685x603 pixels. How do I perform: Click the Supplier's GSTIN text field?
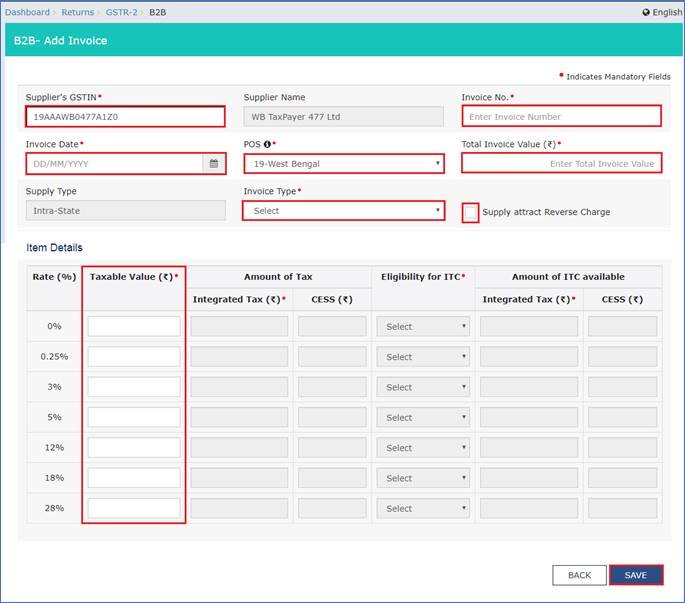pos(125,117)
